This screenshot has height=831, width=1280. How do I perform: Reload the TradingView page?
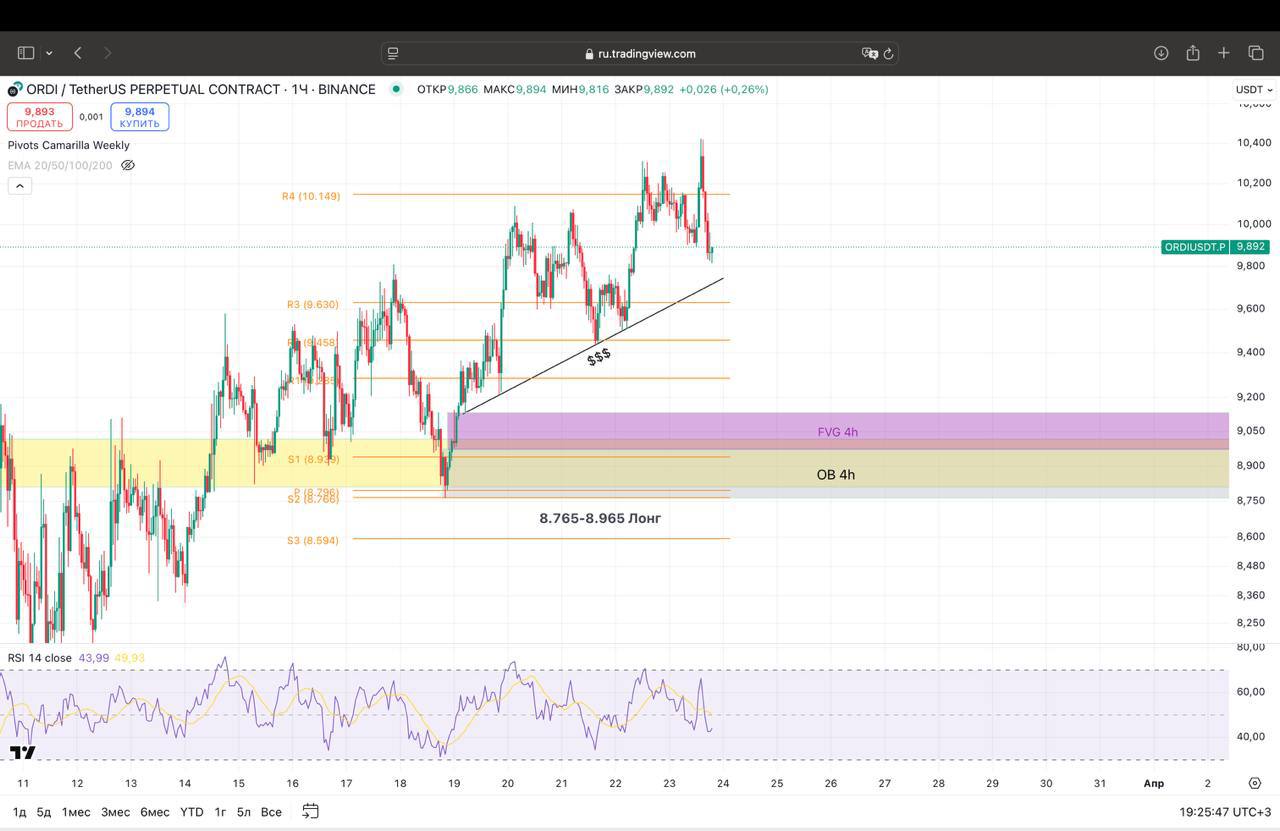click(x=888, y=53)
